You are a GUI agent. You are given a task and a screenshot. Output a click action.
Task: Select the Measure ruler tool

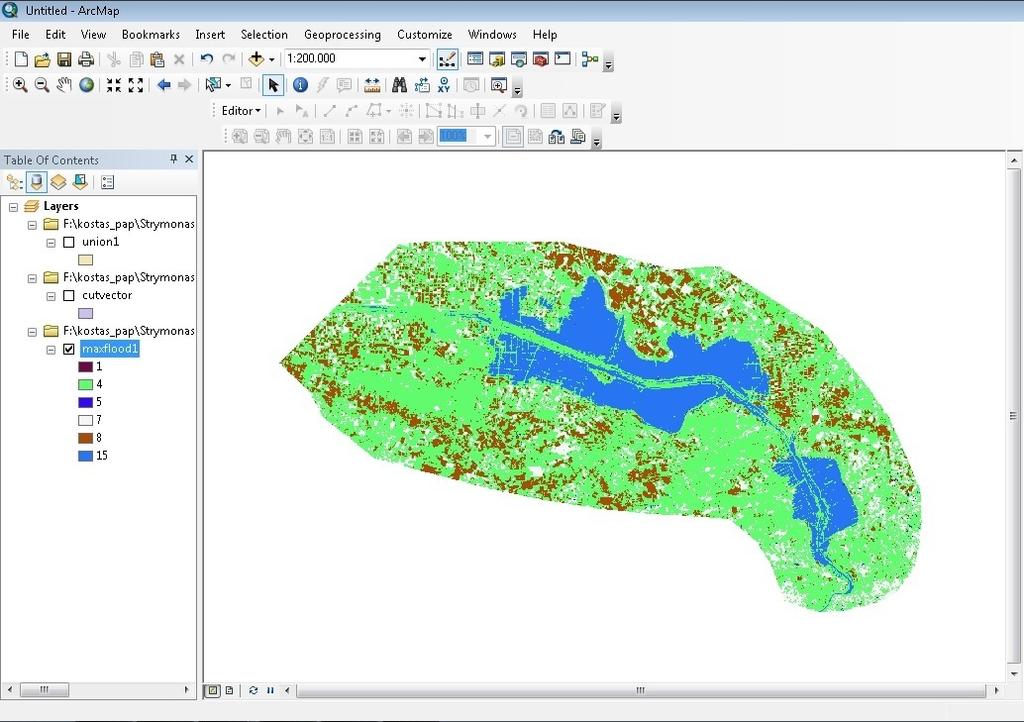372,85
